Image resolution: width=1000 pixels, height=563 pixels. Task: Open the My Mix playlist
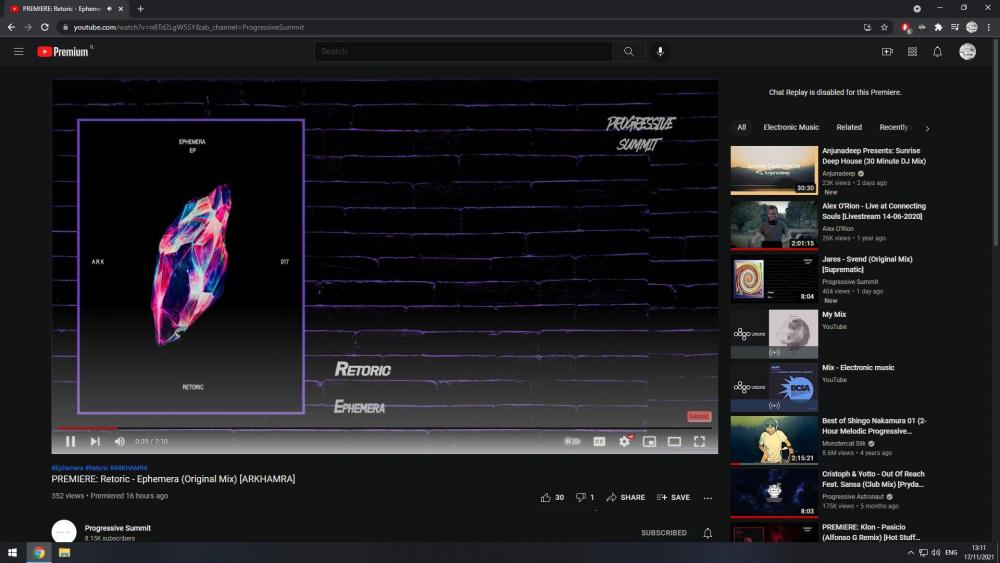pos(834,314)
